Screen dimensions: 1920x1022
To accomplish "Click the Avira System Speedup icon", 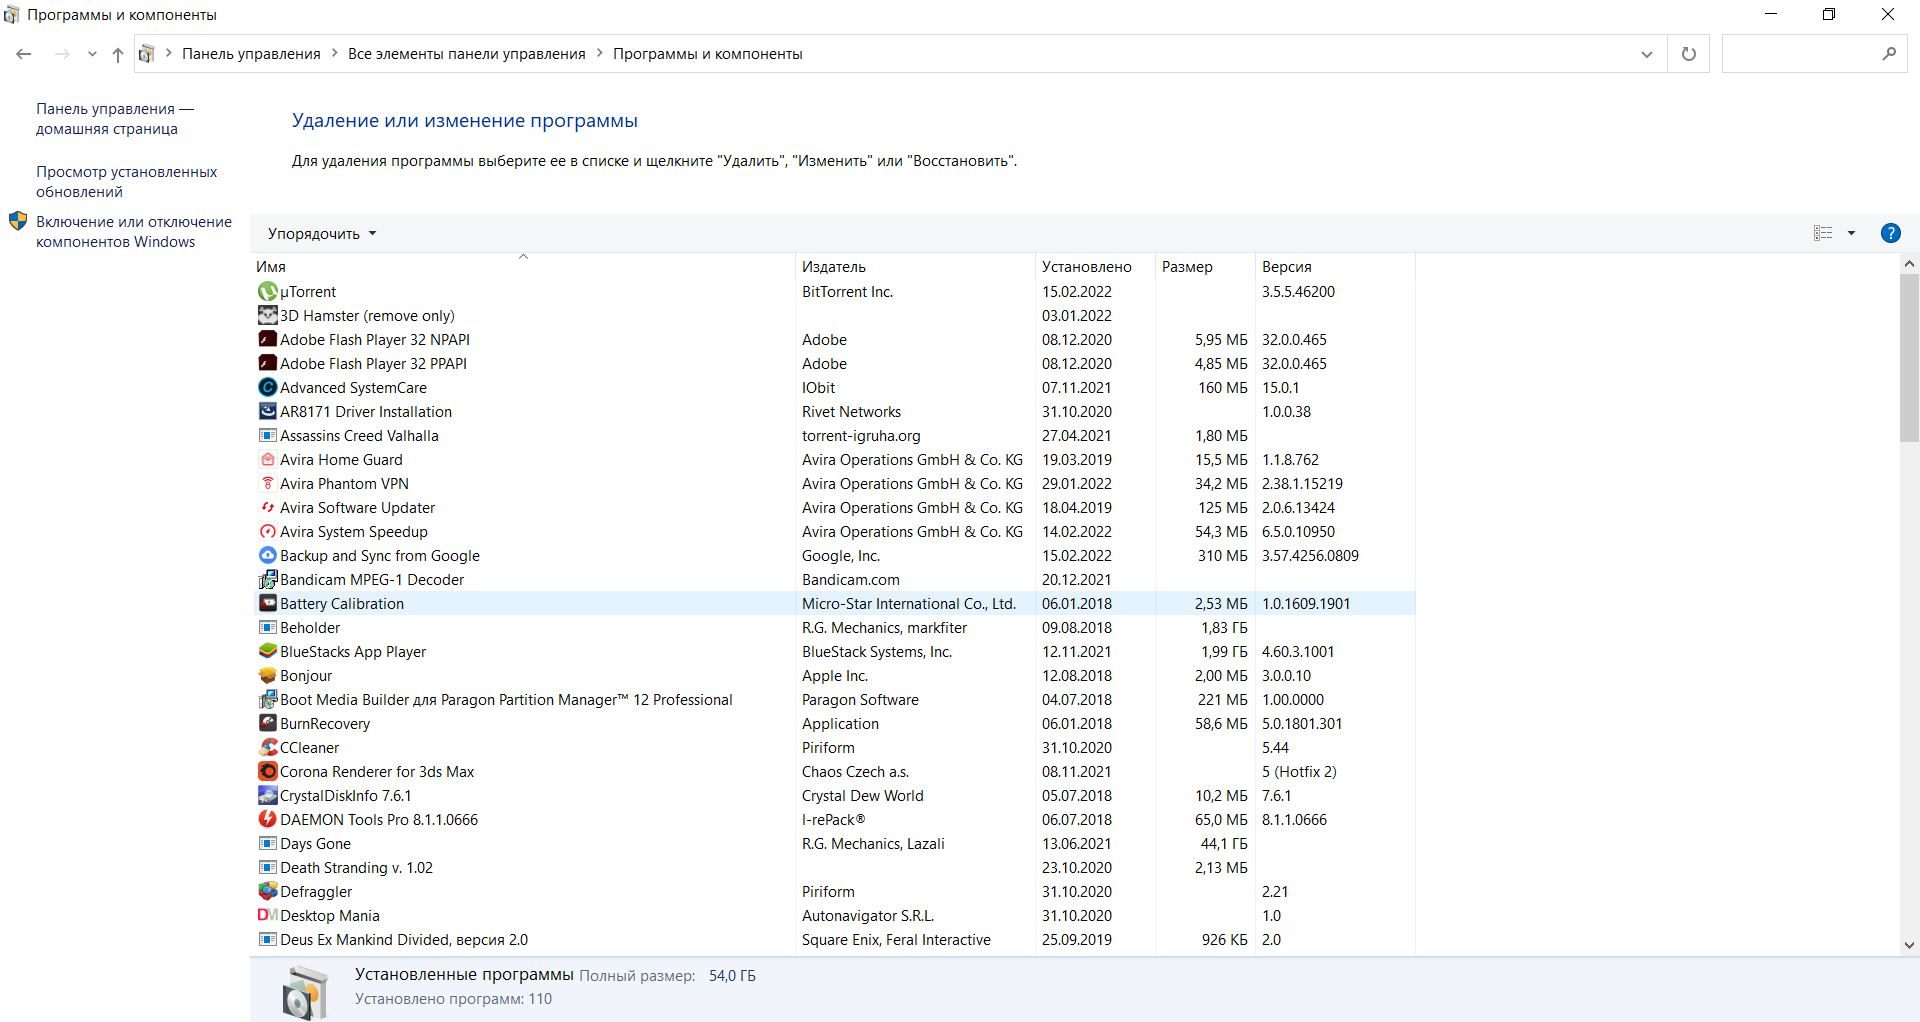I will [267, 531].
